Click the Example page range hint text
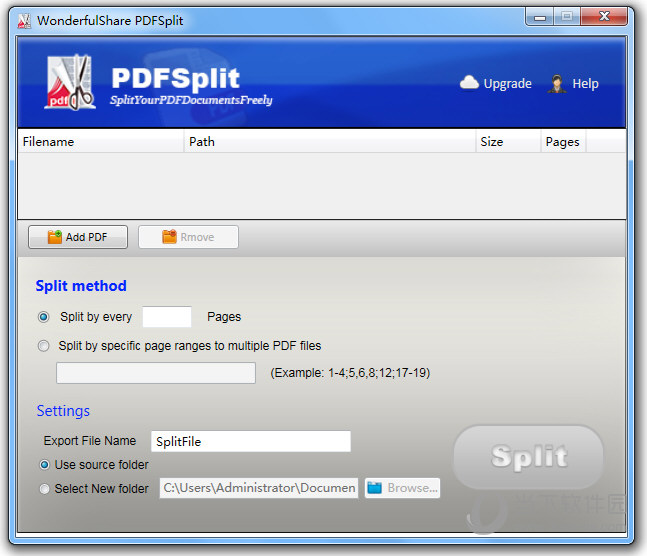The height and width of the screenshot is (556, 647). [x=350, y=373]
